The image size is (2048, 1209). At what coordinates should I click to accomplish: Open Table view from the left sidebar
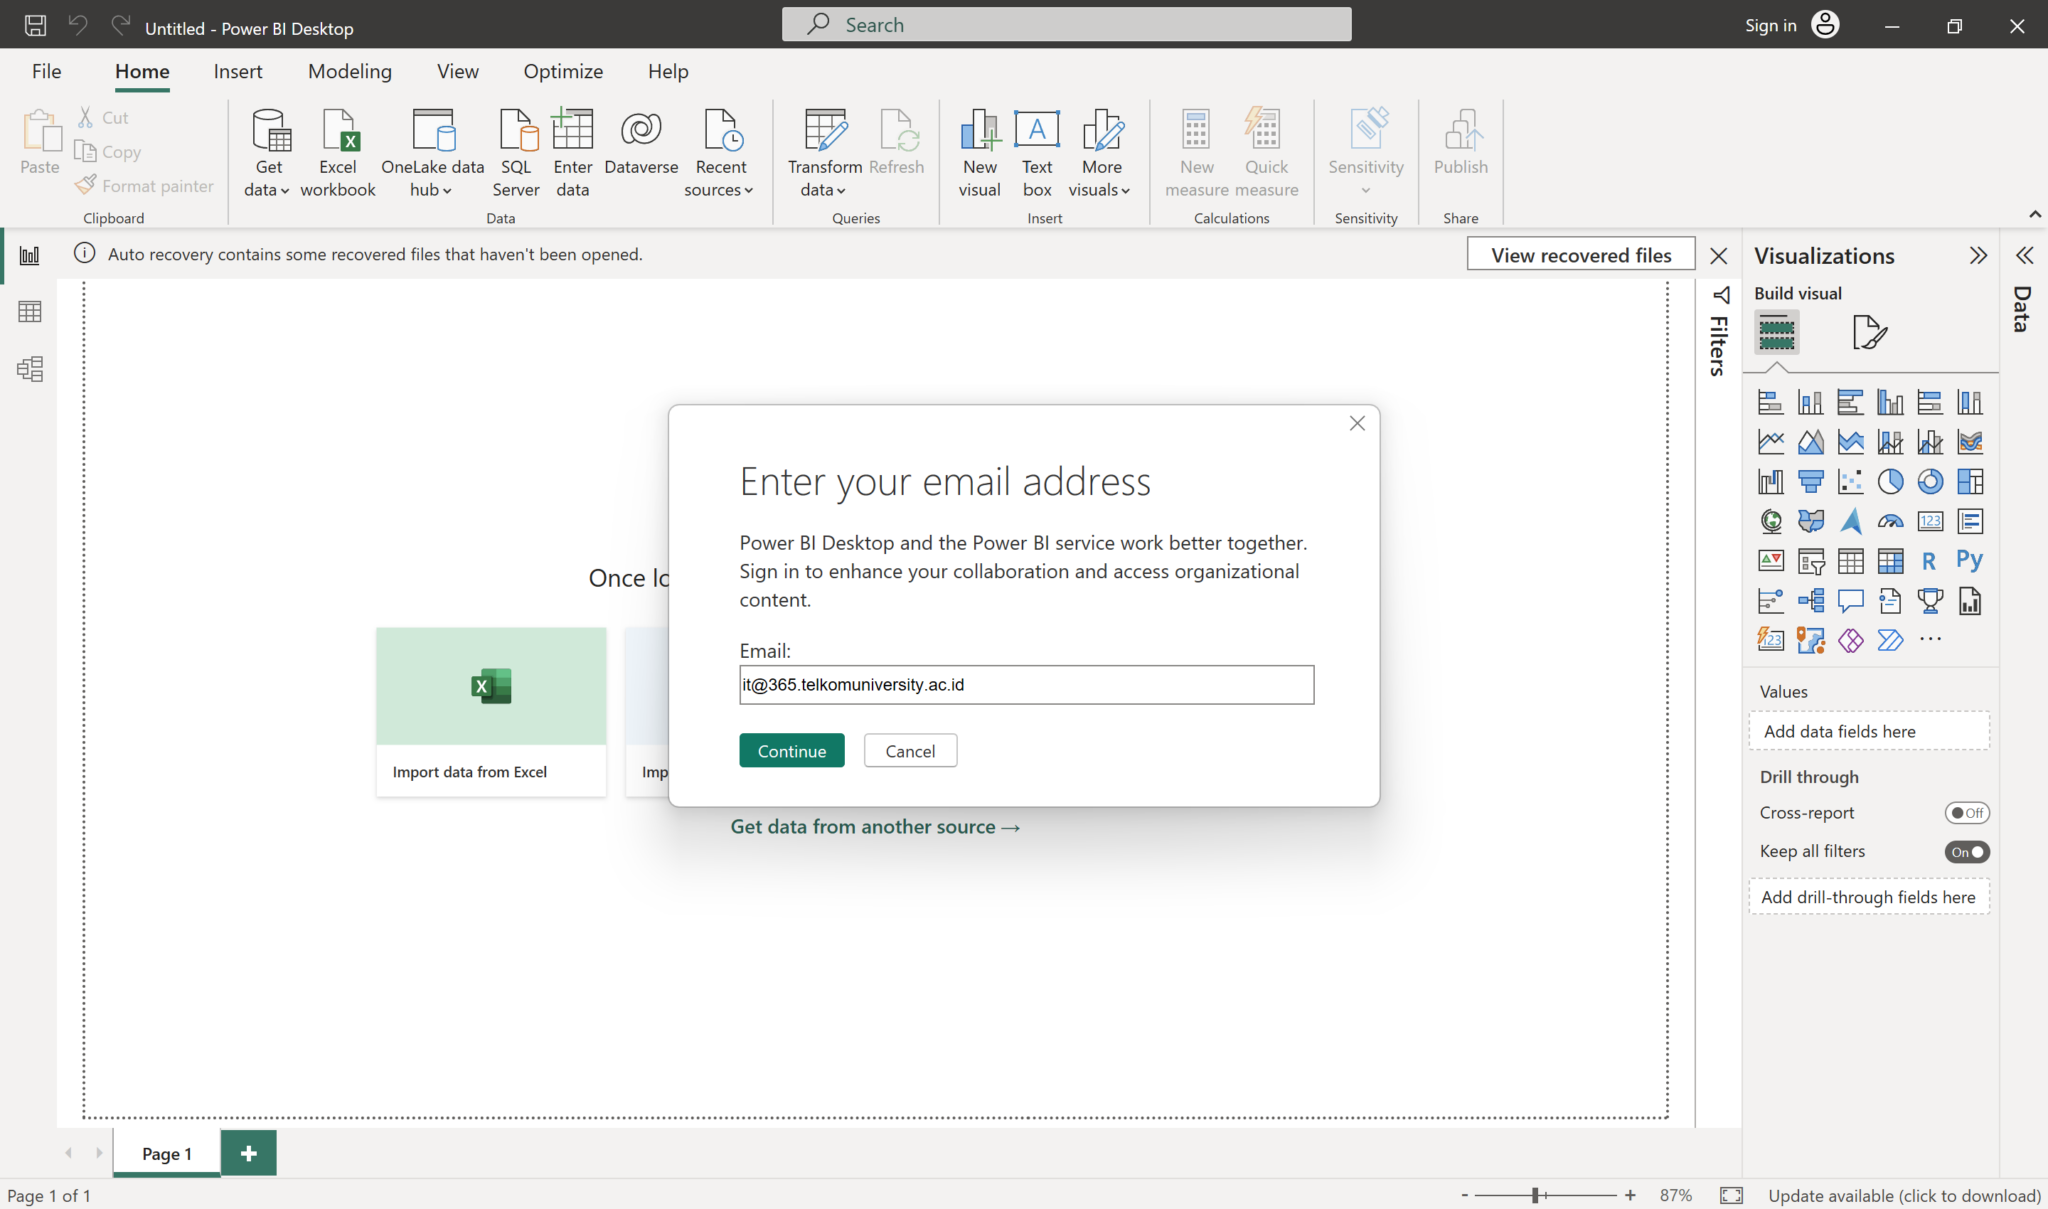coord(29,311)
